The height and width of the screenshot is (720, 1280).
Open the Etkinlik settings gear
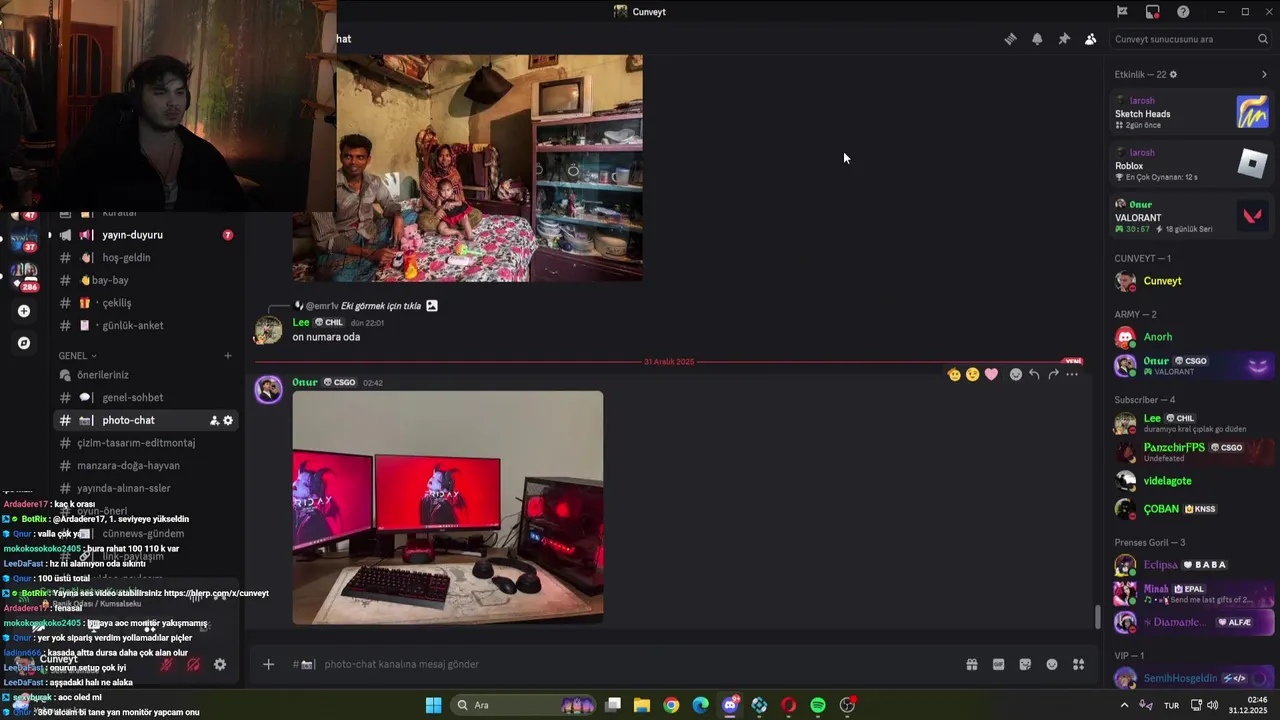1173,74
